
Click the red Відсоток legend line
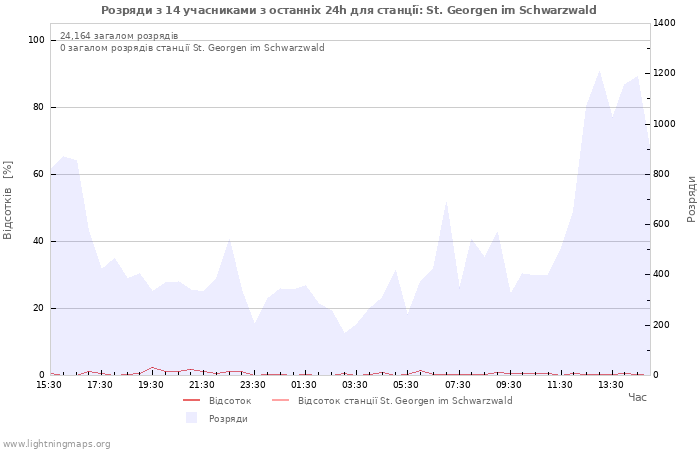pyautogui.click(x=191, y=401)
